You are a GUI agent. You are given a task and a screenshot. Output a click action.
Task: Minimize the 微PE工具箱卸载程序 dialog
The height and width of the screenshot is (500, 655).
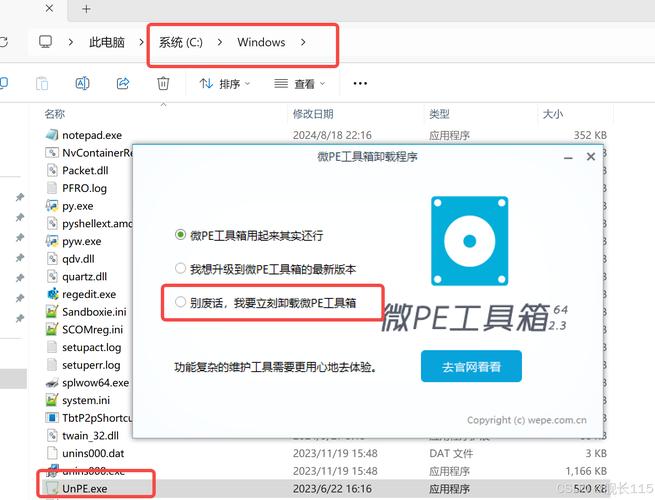[x=568, y=157]
